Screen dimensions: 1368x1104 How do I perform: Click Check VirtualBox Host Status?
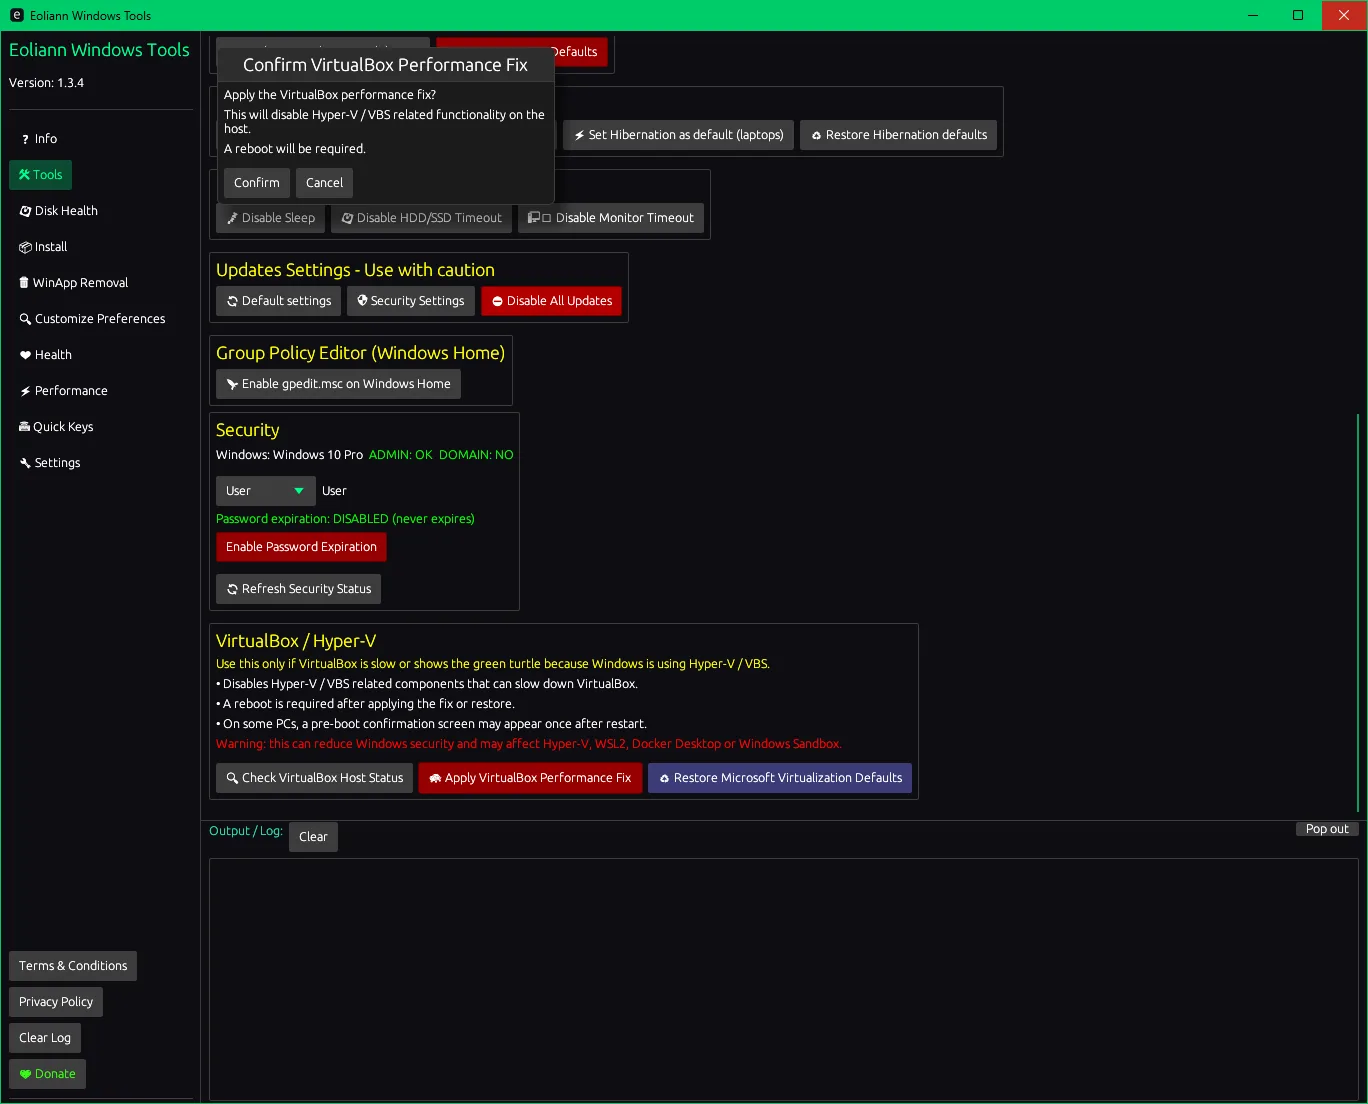coord(314,778)
